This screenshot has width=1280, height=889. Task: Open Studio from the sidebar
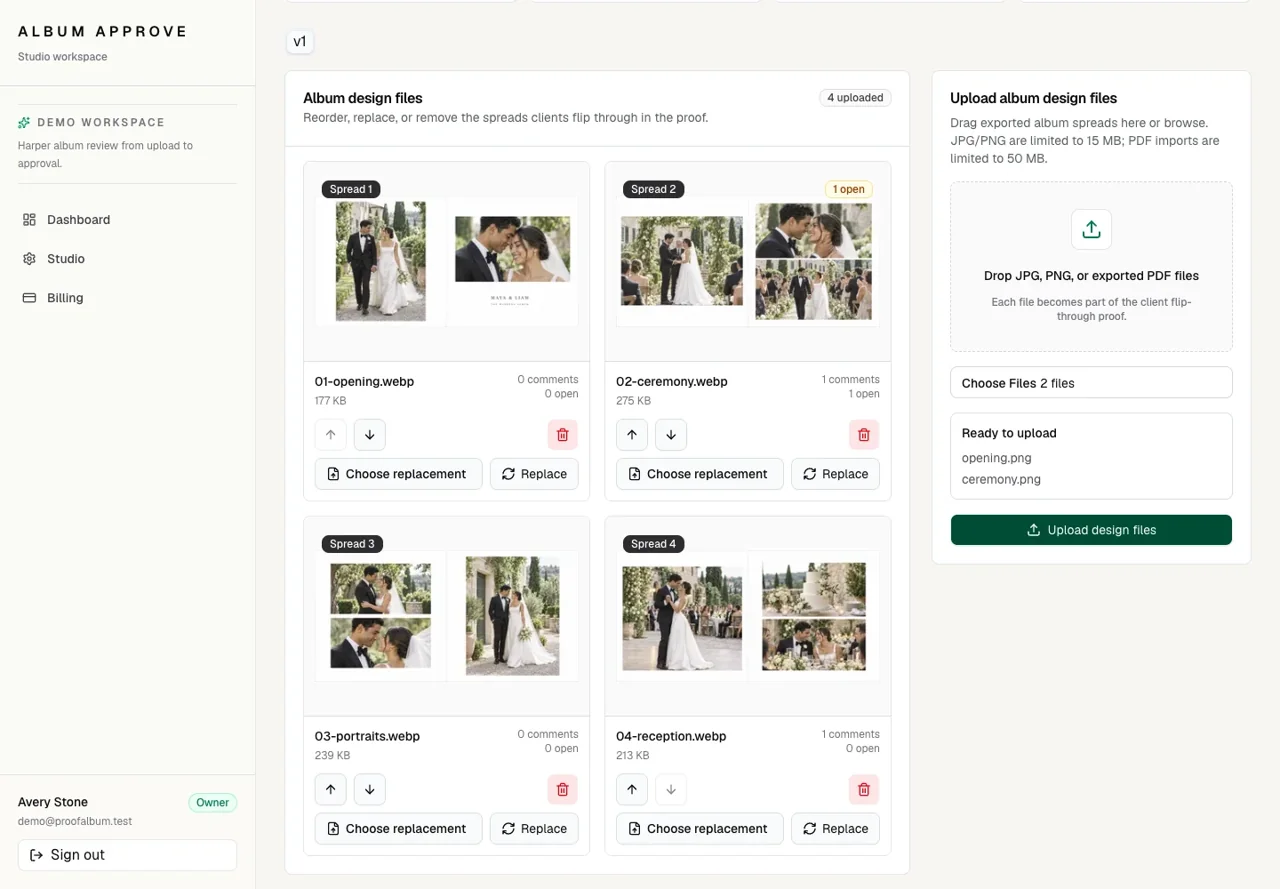[x=127, y=259]
